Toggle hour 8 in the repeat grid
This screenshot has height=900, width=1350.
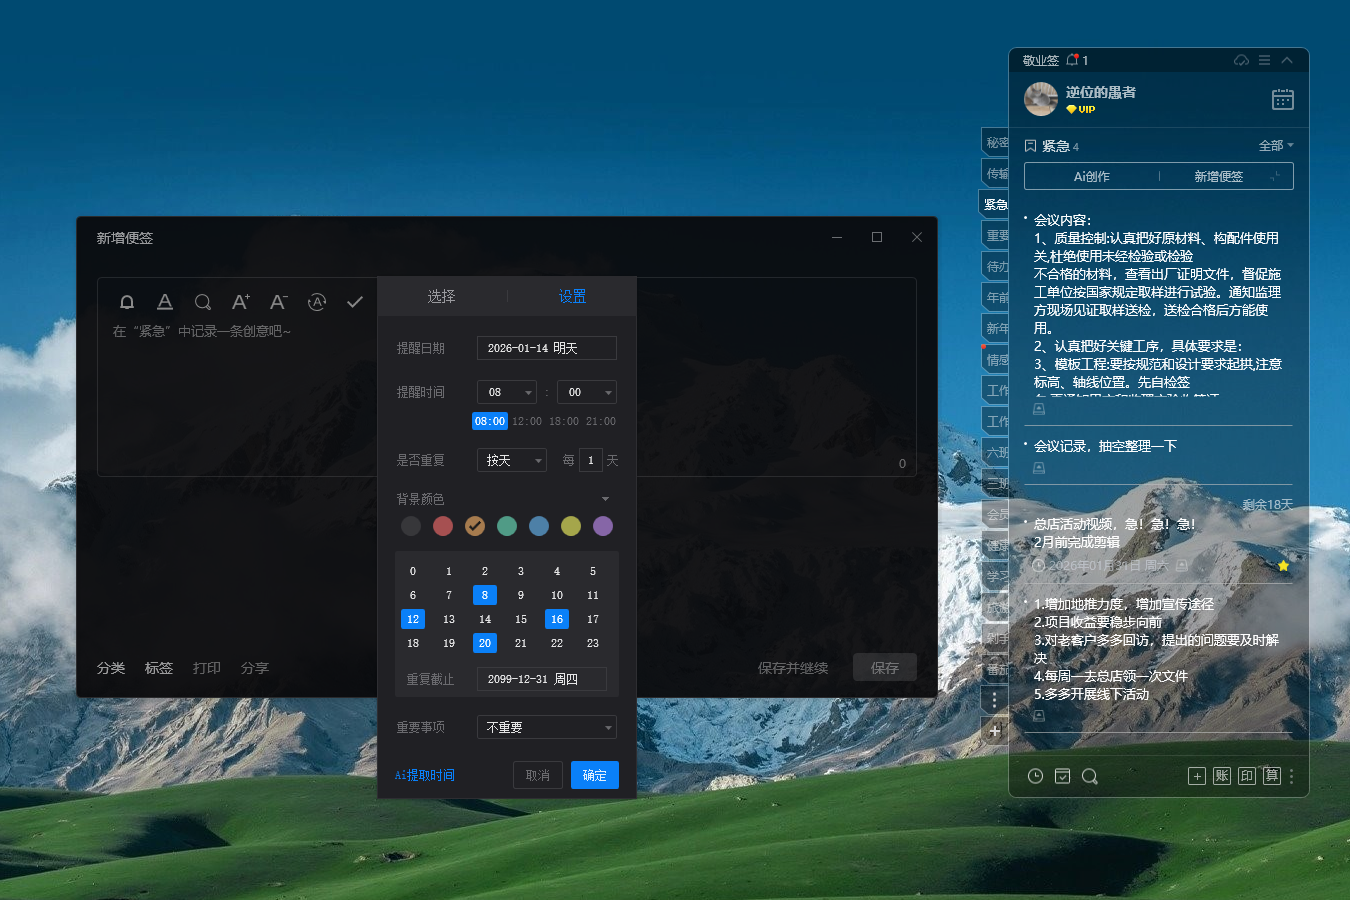pyautogui.click(x=485, y=595)
